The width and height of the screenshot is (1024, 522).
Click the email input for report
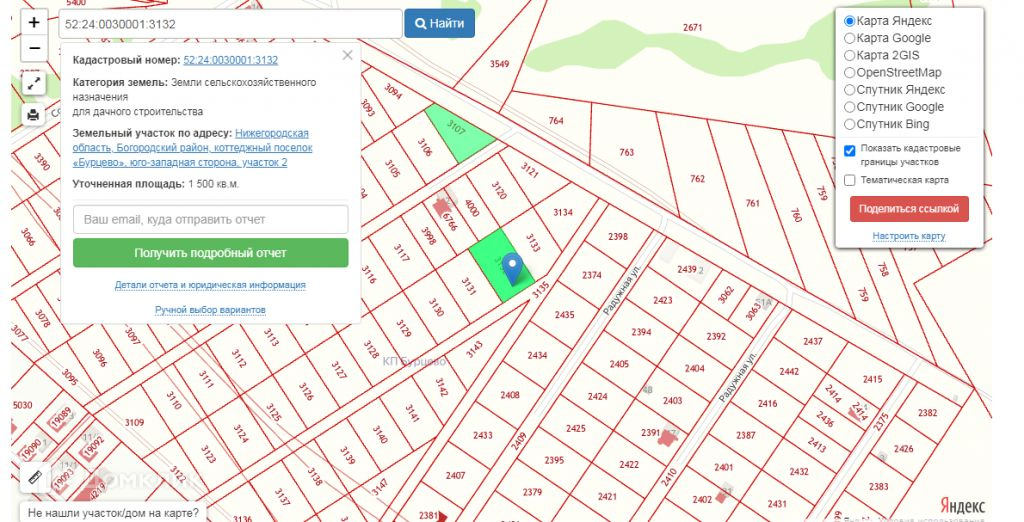coord(210,220)
